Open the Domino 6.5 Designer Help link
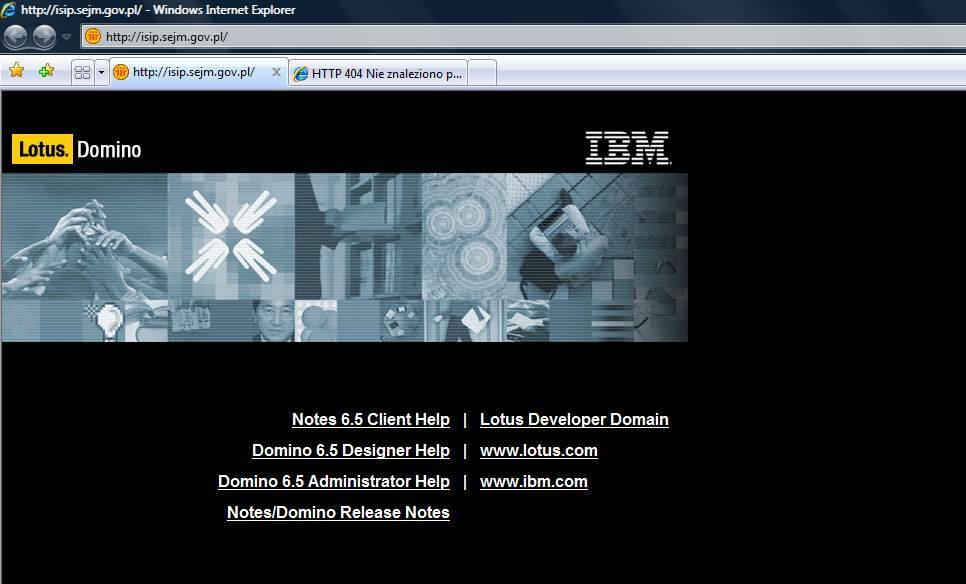Screen dimensions: 966x584 pyautogui.click(x=351, y=450)
